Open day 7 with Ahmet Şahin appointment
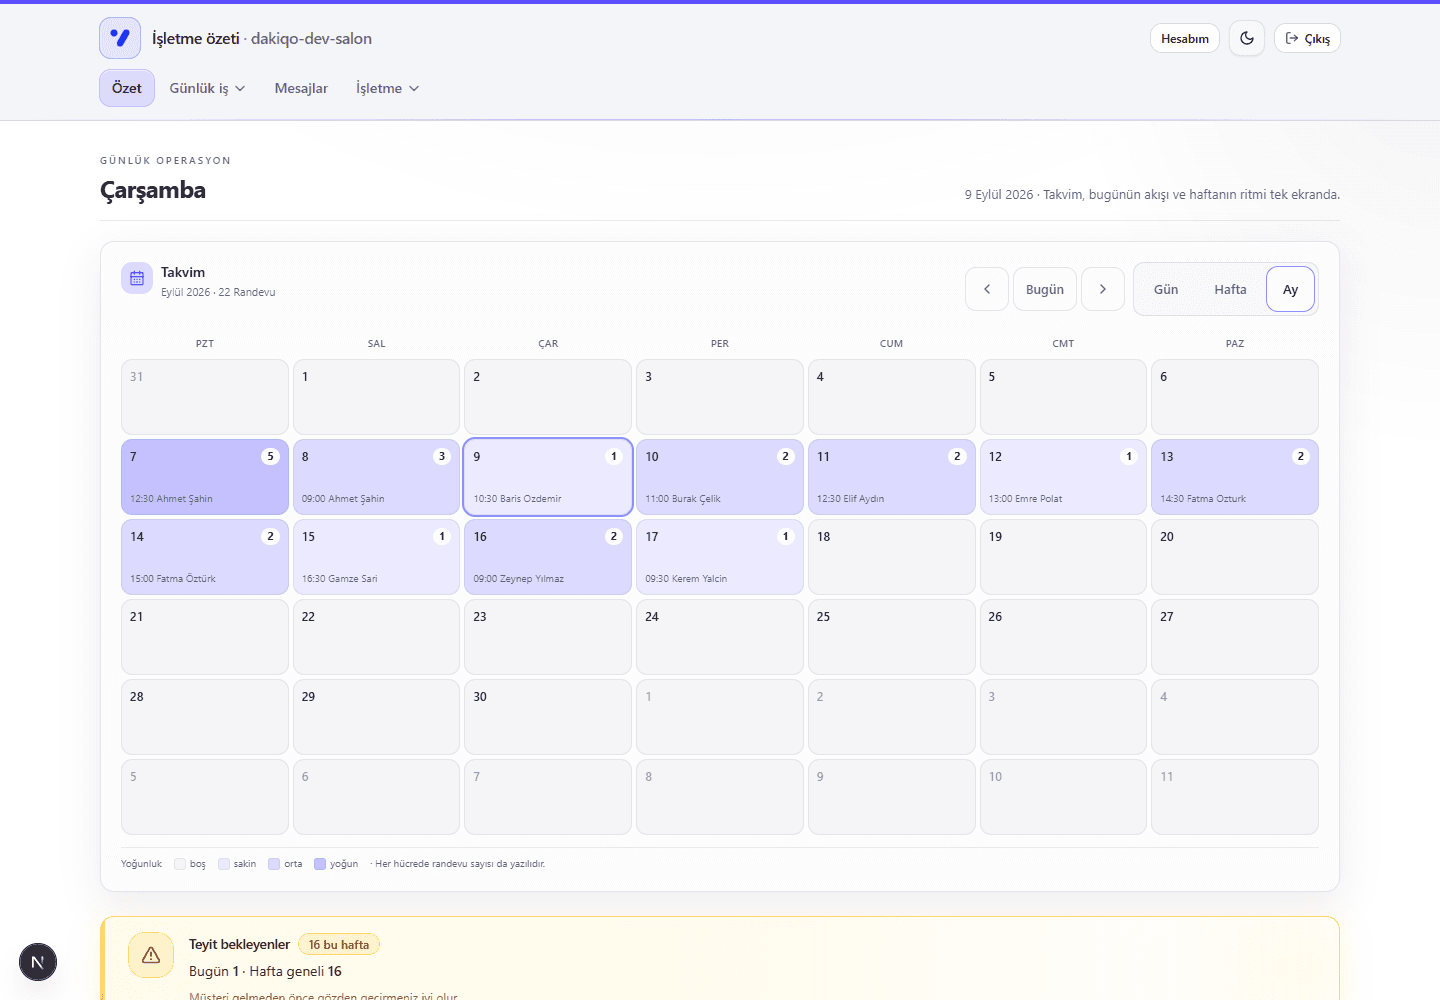 point(205,477)
